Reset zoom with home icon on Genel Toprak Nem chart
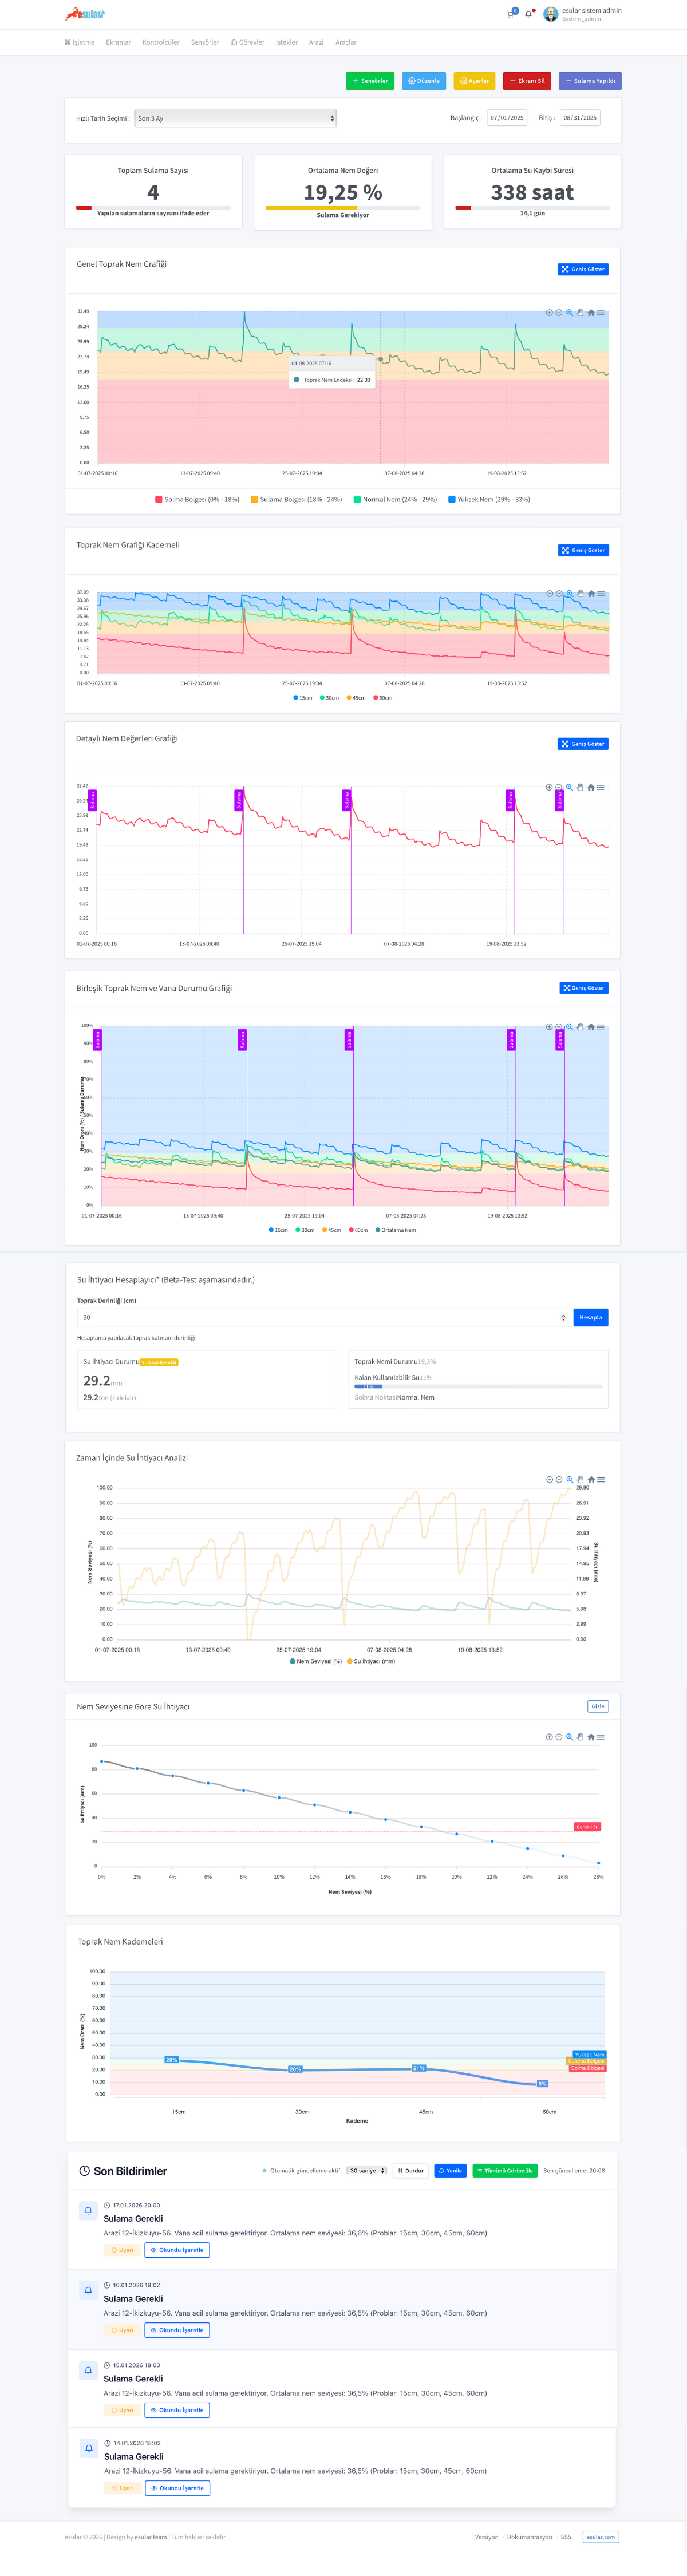This screenshot has width=687, height=2576. point(590,313)
